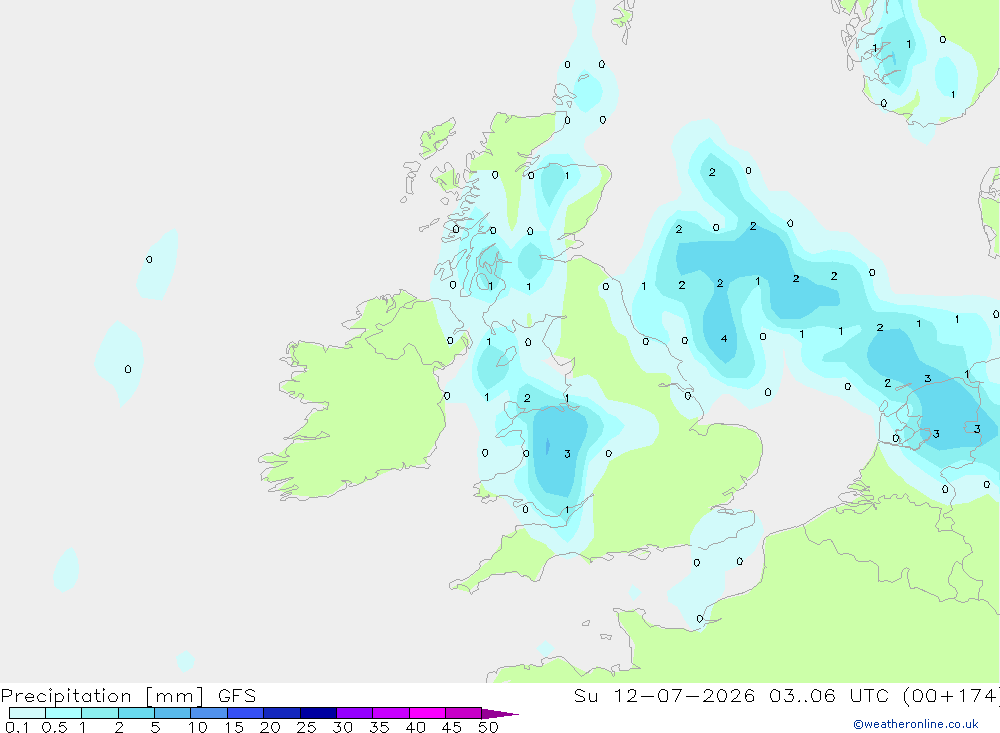Click the 'Precipitation [mm]' title text
Viewport: 1000px width, 733px height.
[x=103, y=696]
